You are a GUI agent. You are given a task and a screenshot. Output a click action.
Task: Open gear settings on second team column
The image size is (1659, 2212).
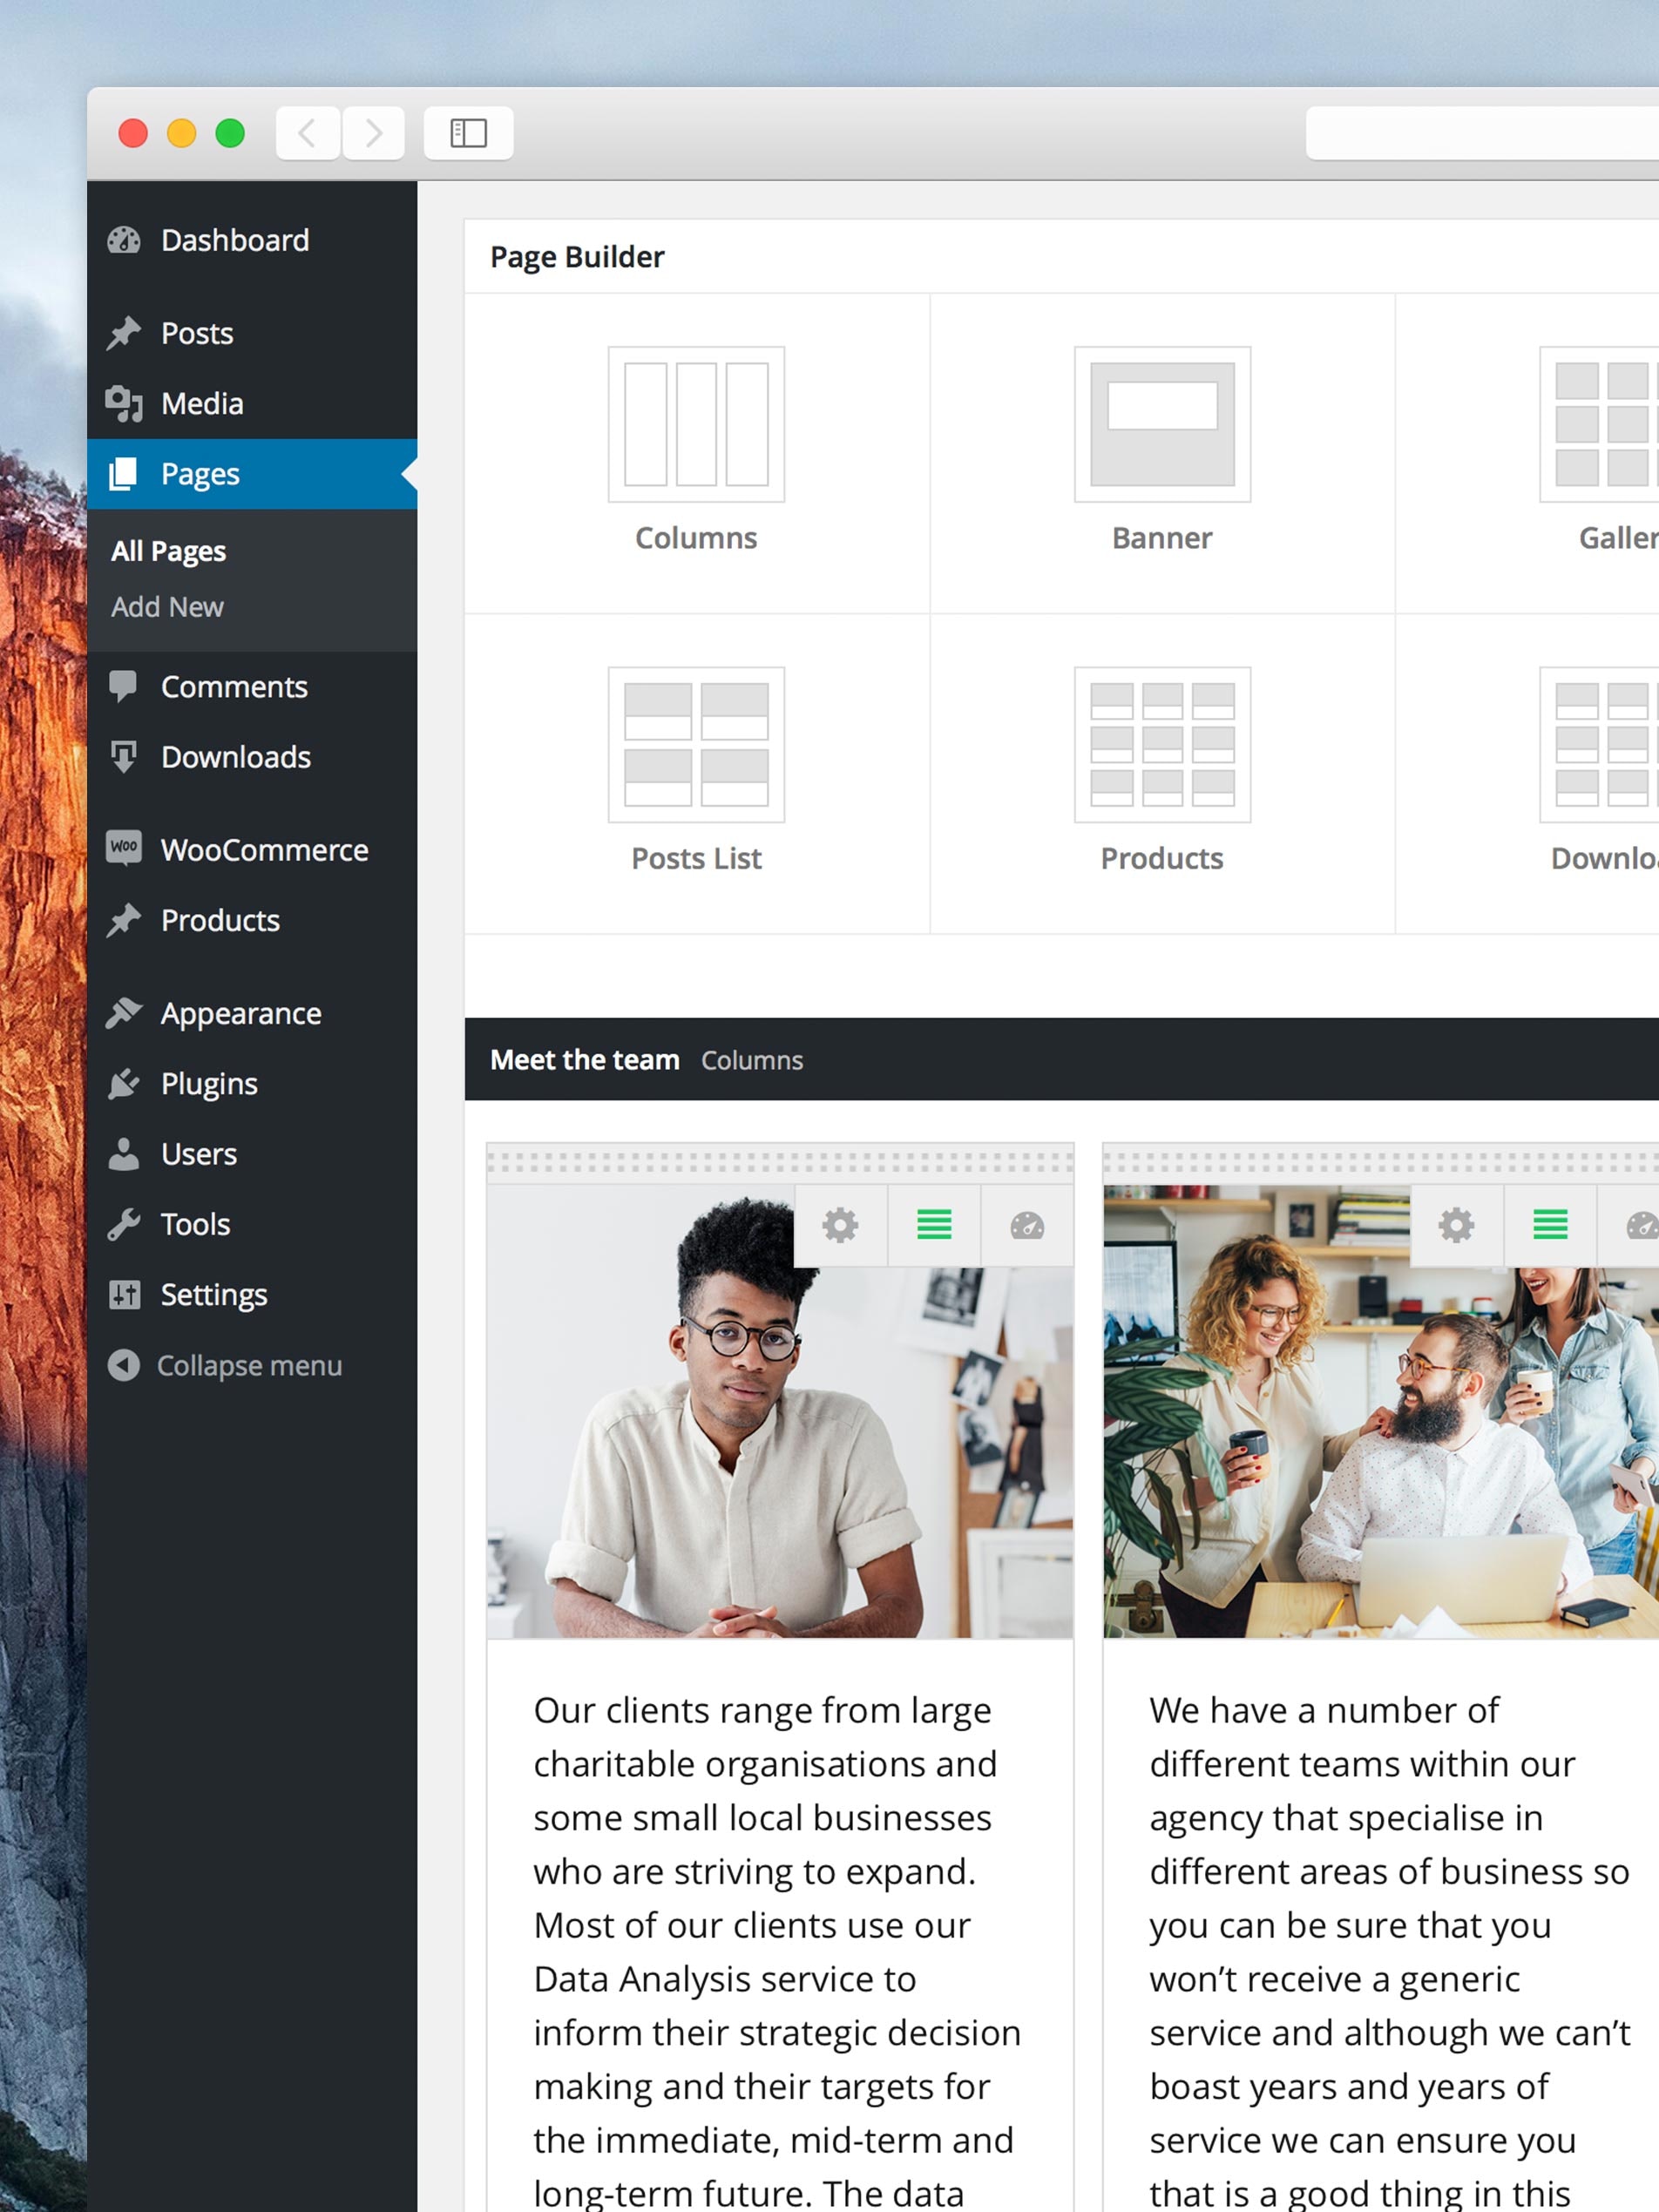click(1456, 1225)
